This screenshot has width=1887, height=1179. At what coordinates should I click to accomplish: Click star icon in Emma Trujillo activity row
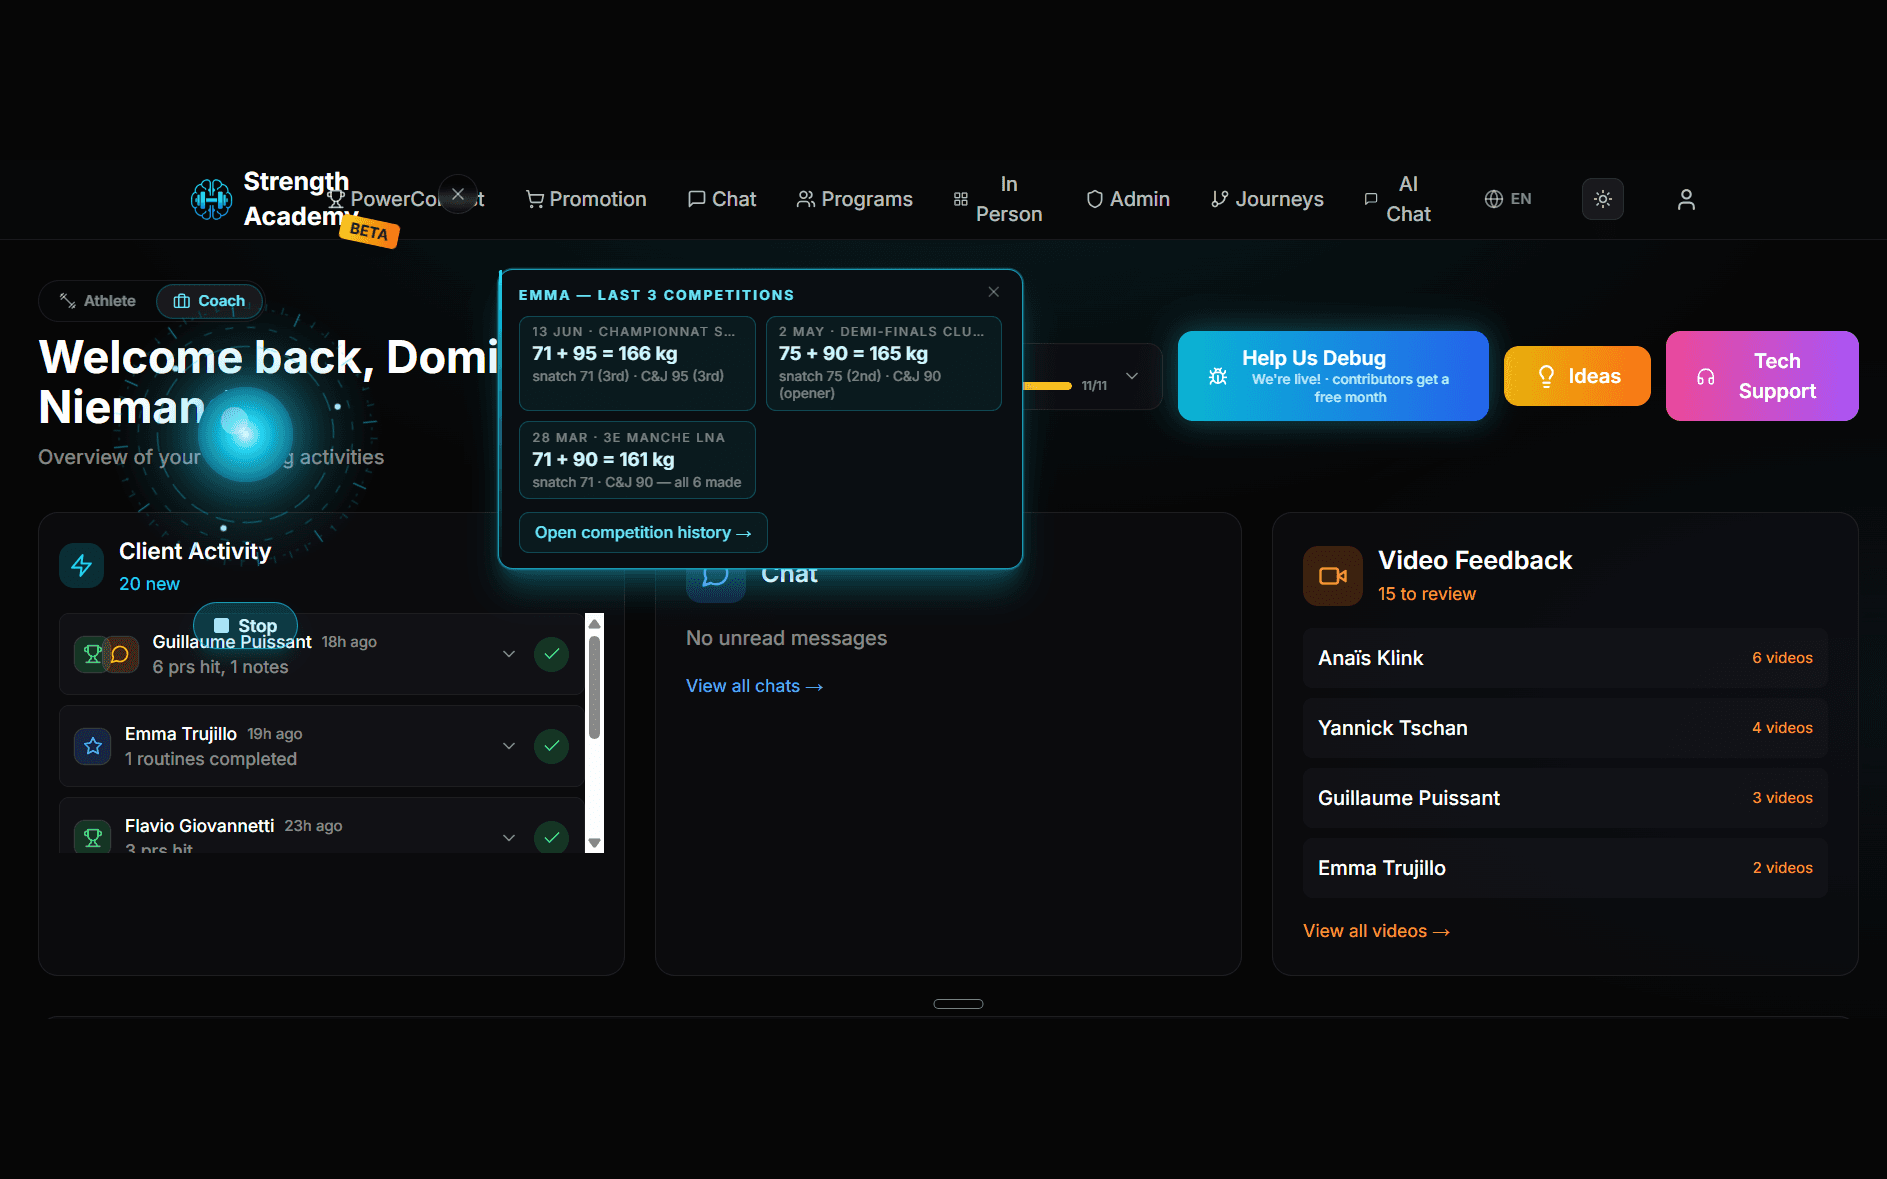click(93, 746)
